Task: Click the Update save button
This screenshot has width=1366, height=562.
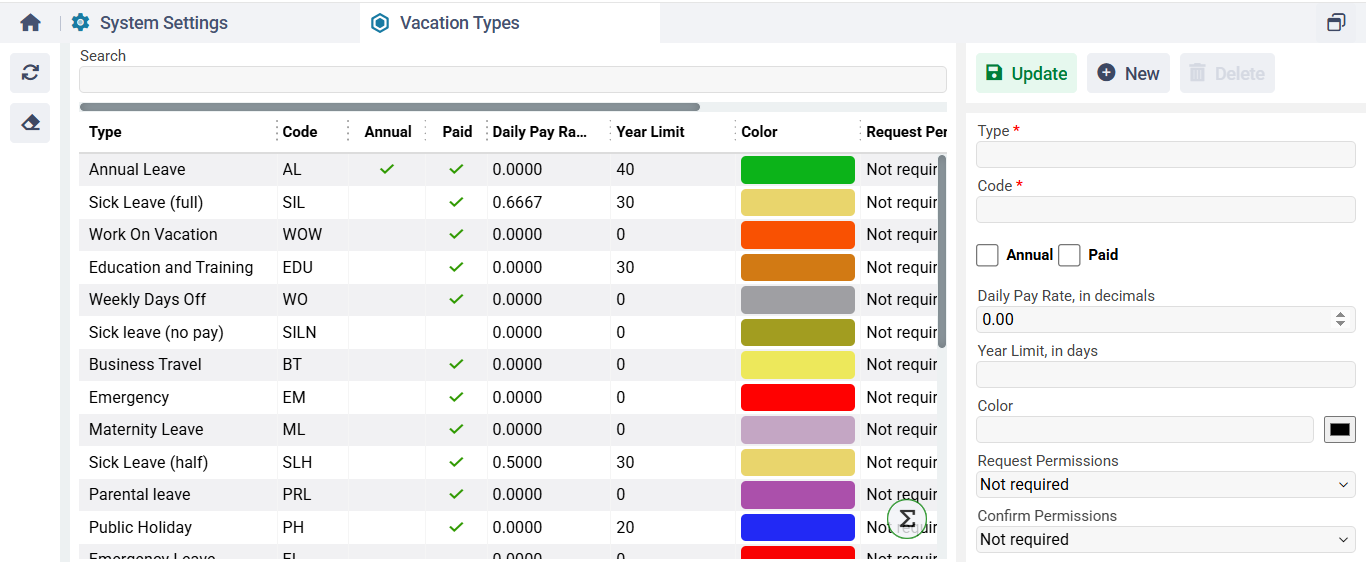Action: (x=1026, y=73)
